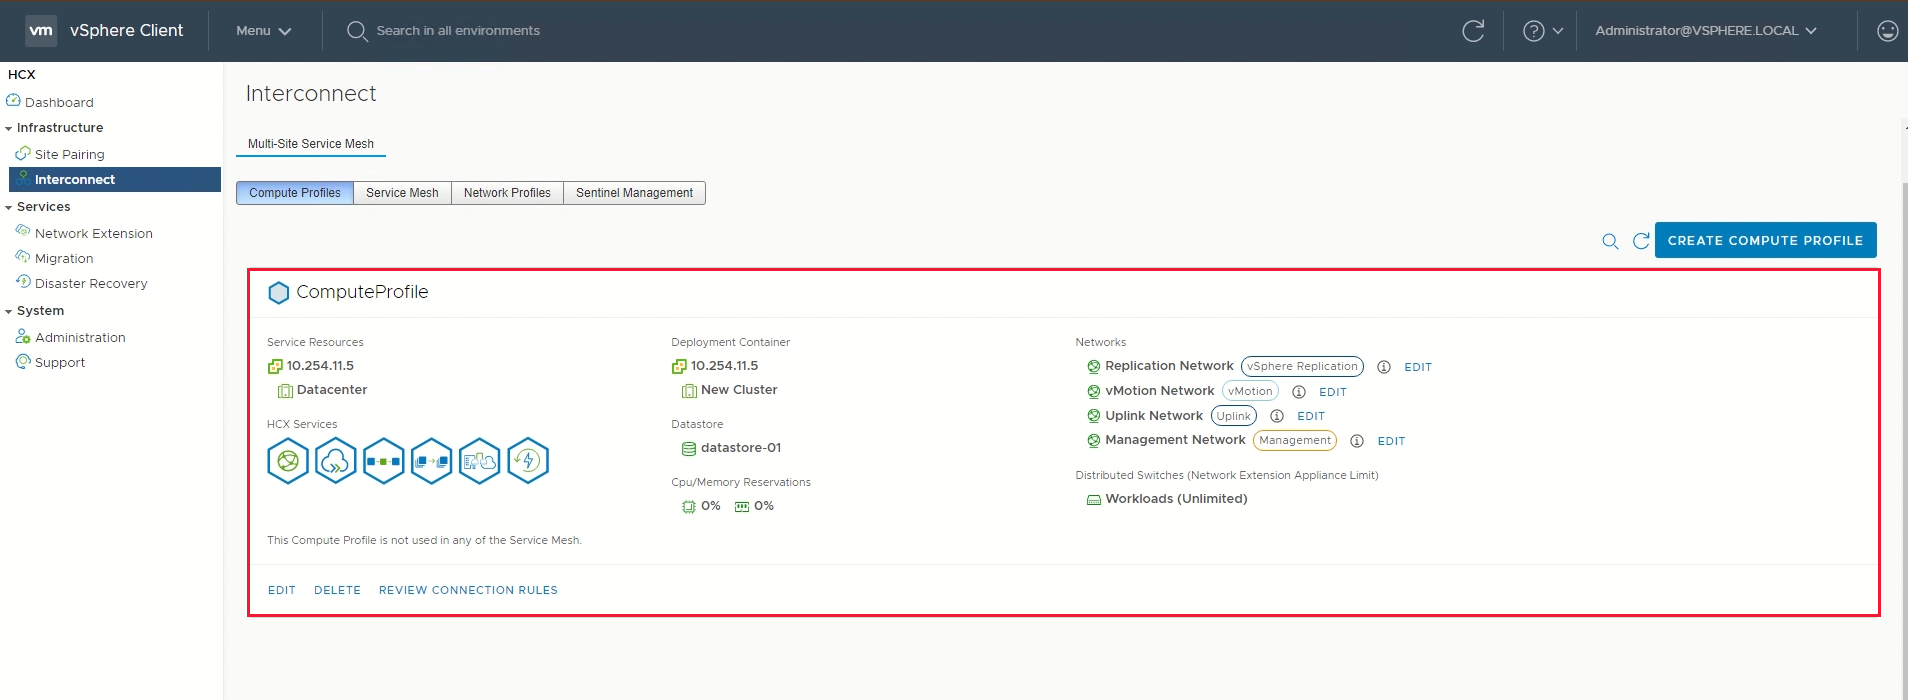Click the datastore-01 disk icon

(689, 449)
